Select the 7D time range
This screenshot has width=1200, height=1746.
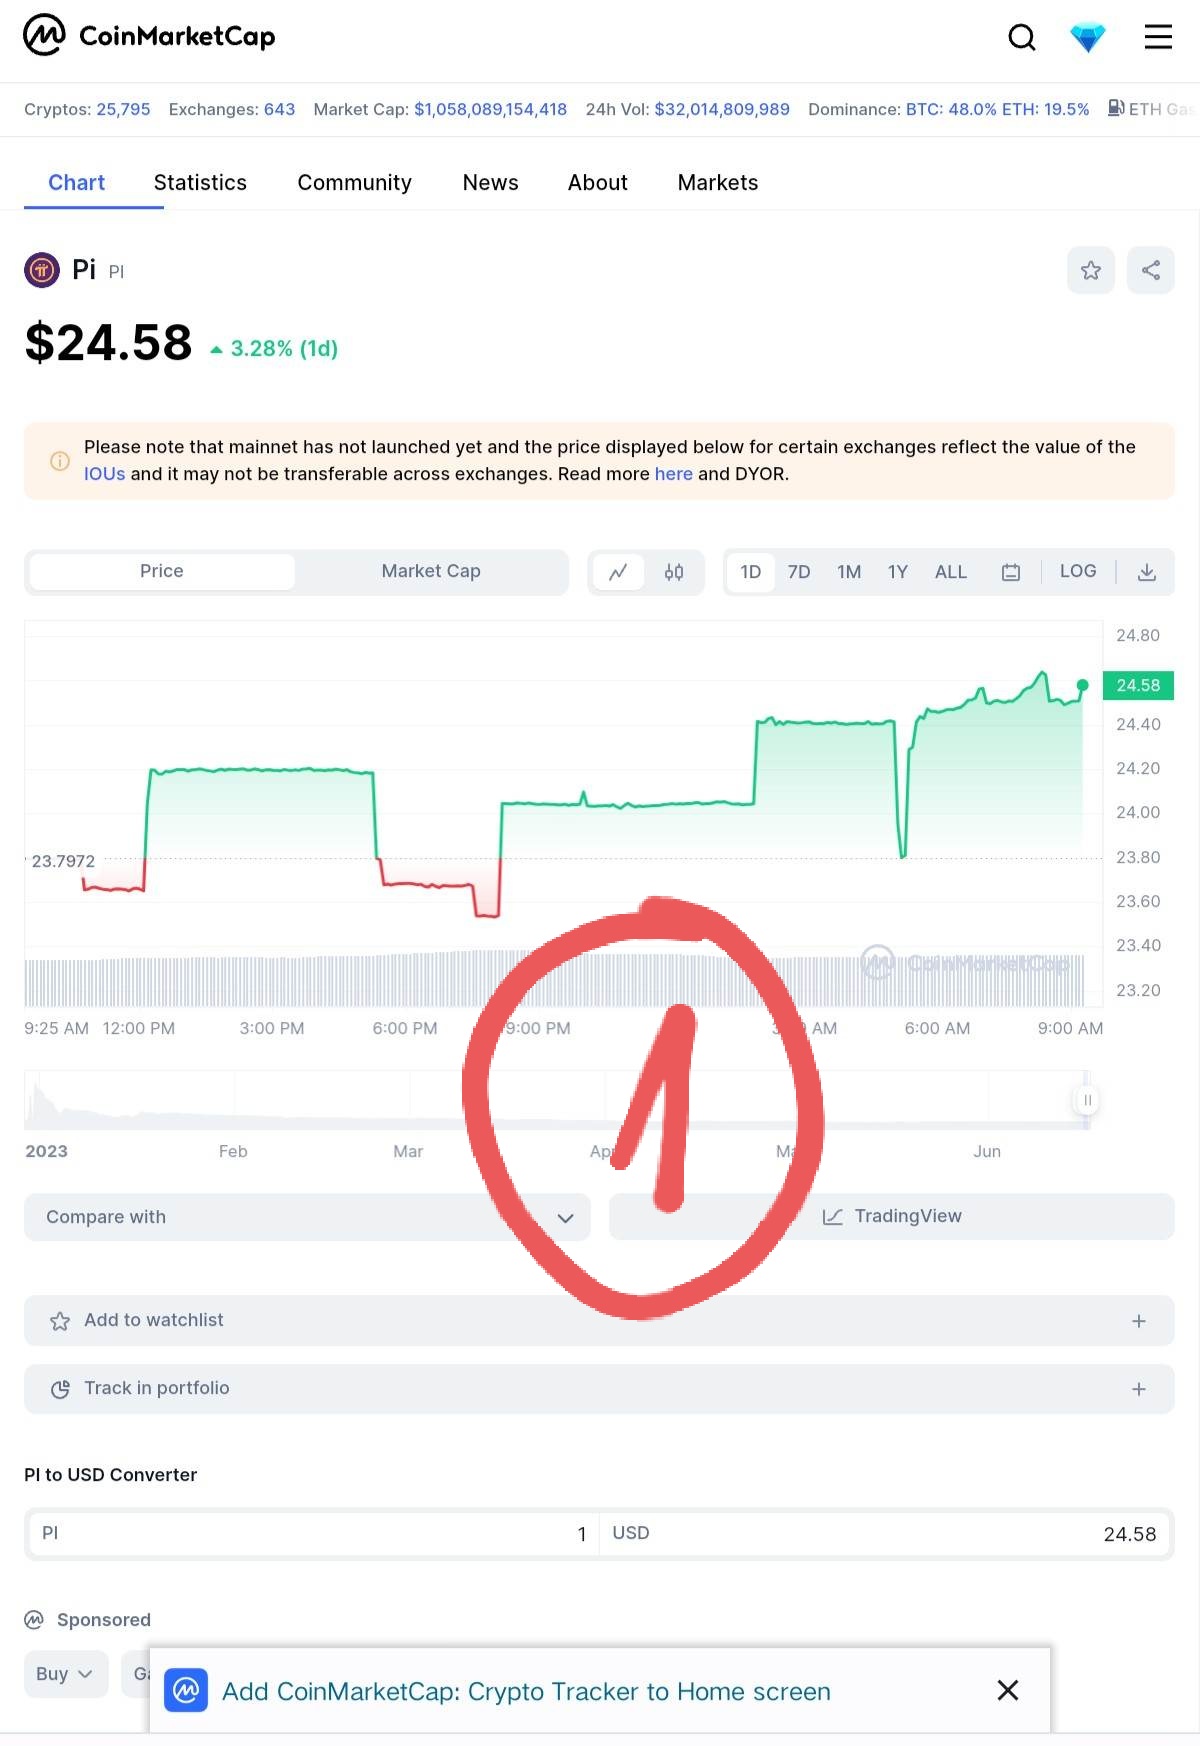point(799,572)
